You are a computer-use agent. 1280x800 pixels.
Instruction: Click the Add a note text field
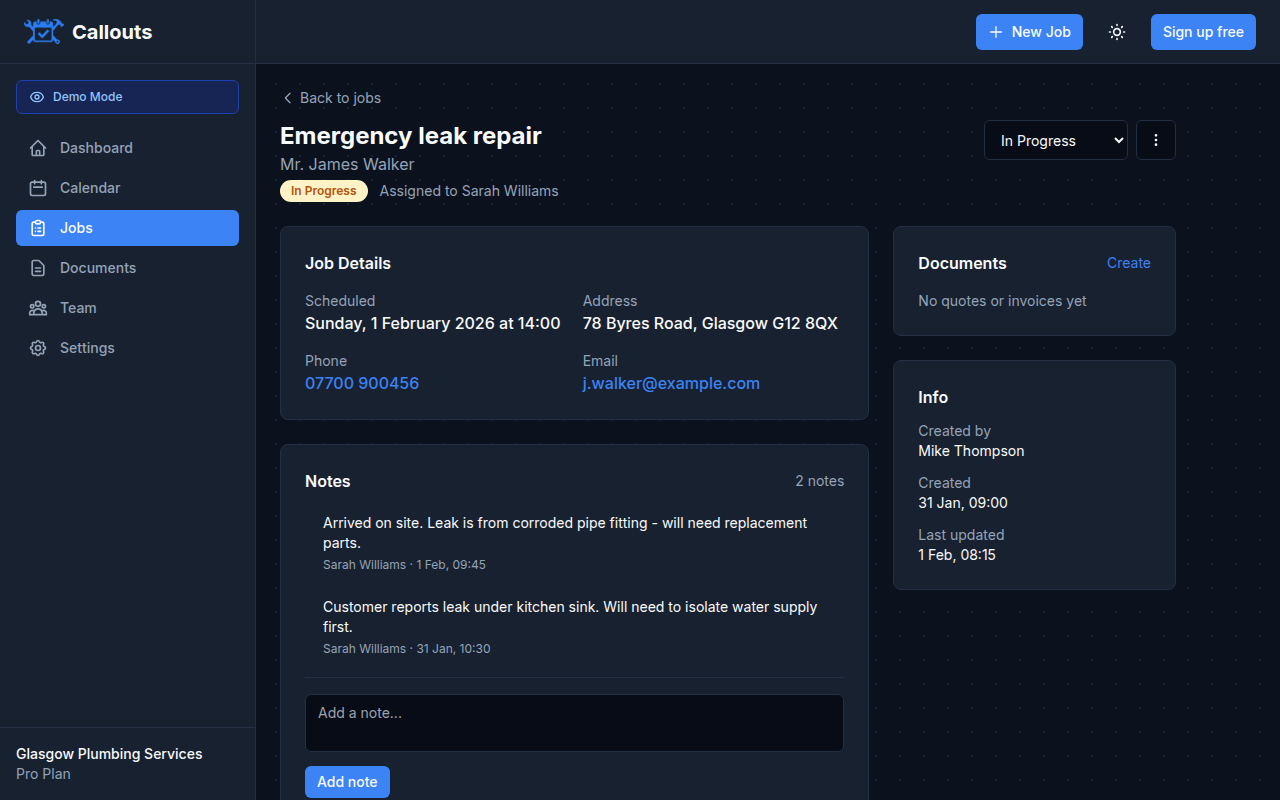click(x=574, y=722)
